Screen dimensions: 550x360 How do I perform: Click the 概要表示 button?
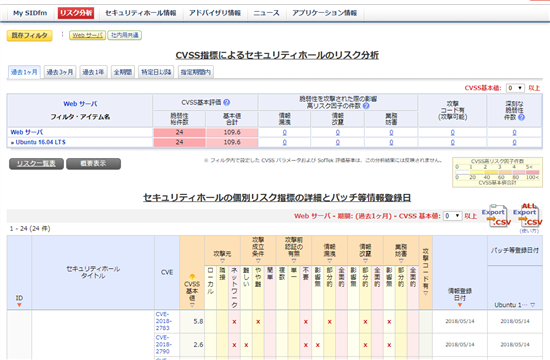[93, 164]
